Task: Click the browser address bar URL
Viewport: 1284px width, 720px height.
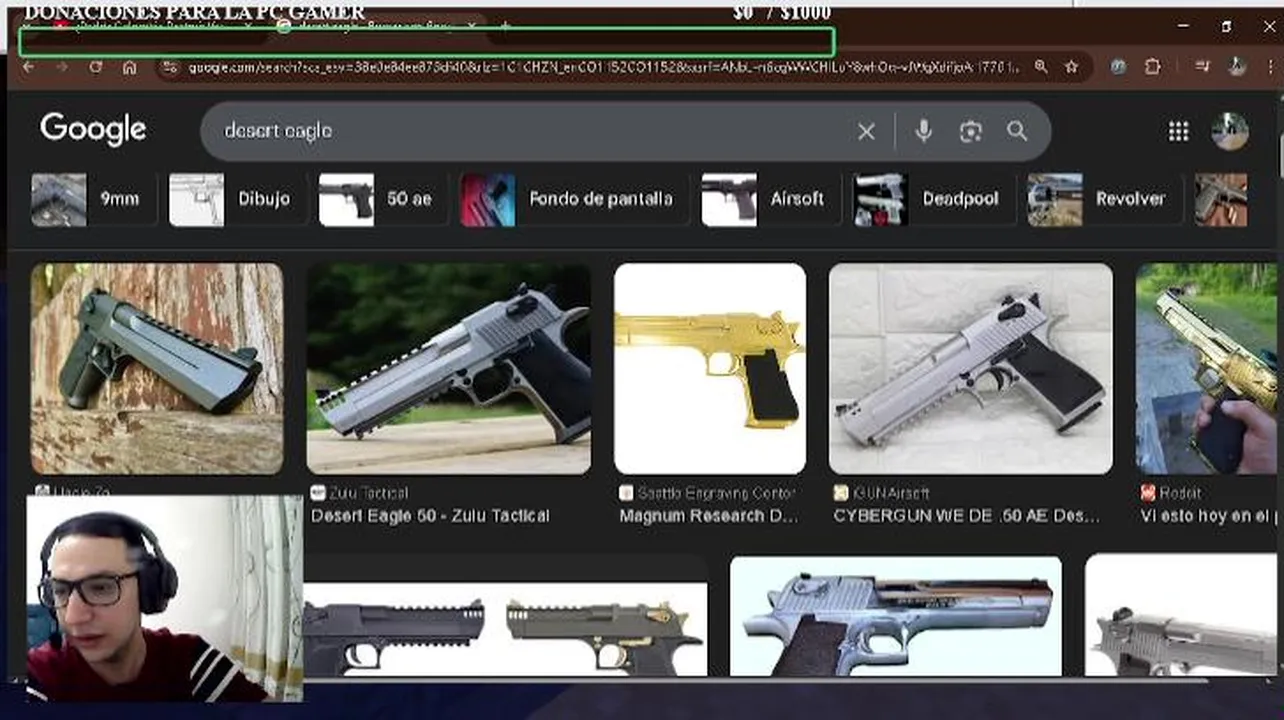Action: [x=605, y=67]
